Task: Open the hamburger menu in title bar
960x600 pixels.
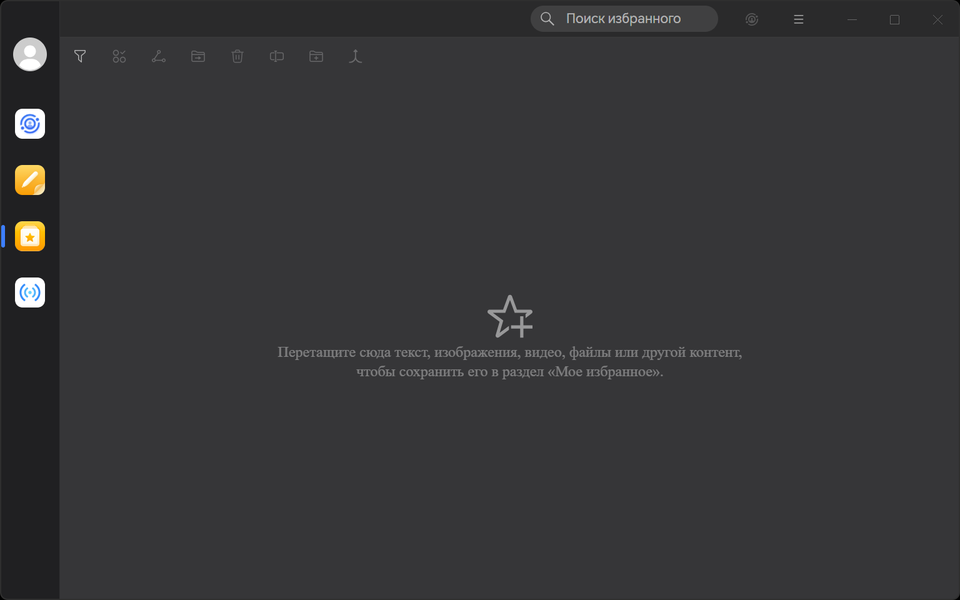Action: tap(798, 20)
